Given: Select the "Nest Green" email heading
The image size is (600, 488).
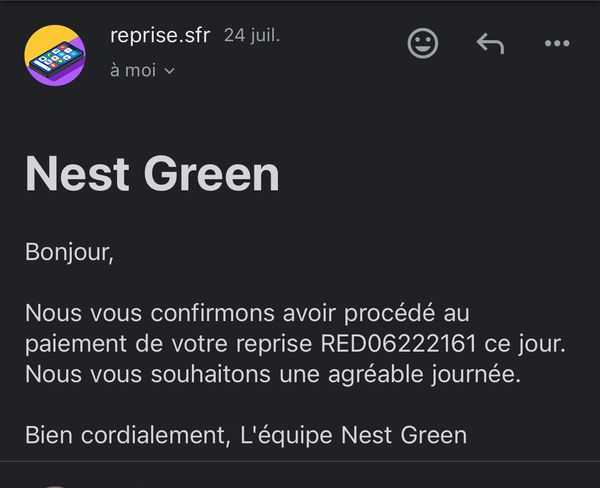Looking at the screenshot, I should tap(152, 175).
